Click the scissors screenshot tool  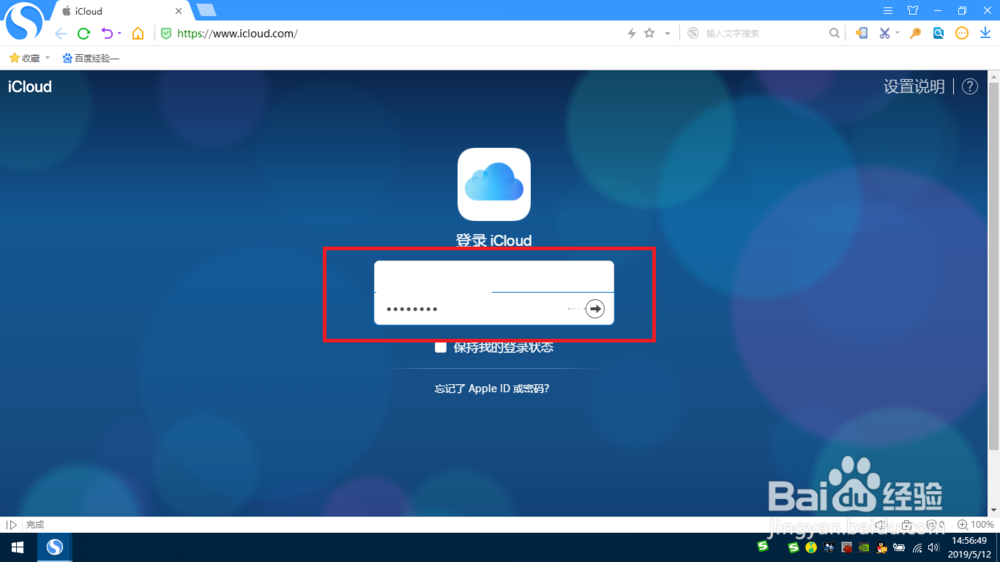coord(884,33)
